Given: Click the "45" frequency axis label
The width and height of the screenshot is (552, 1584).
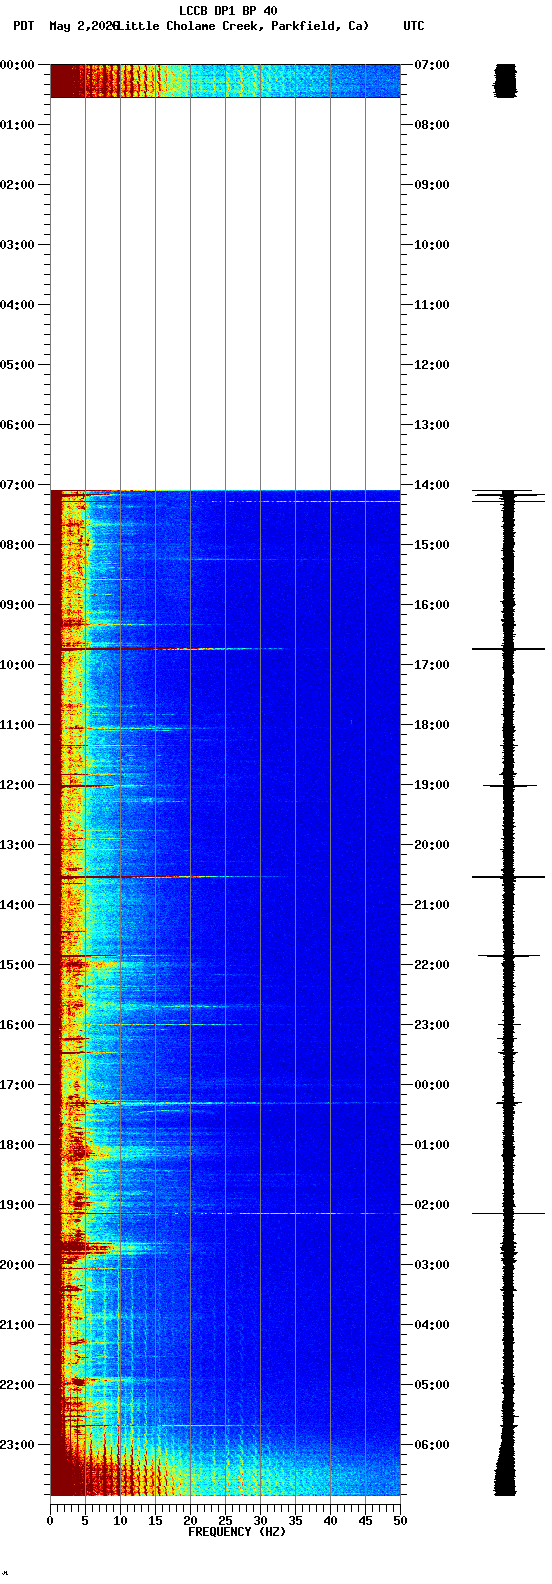Looking at the screenshot, I should pyautogui.click(x=365, y=1521).
